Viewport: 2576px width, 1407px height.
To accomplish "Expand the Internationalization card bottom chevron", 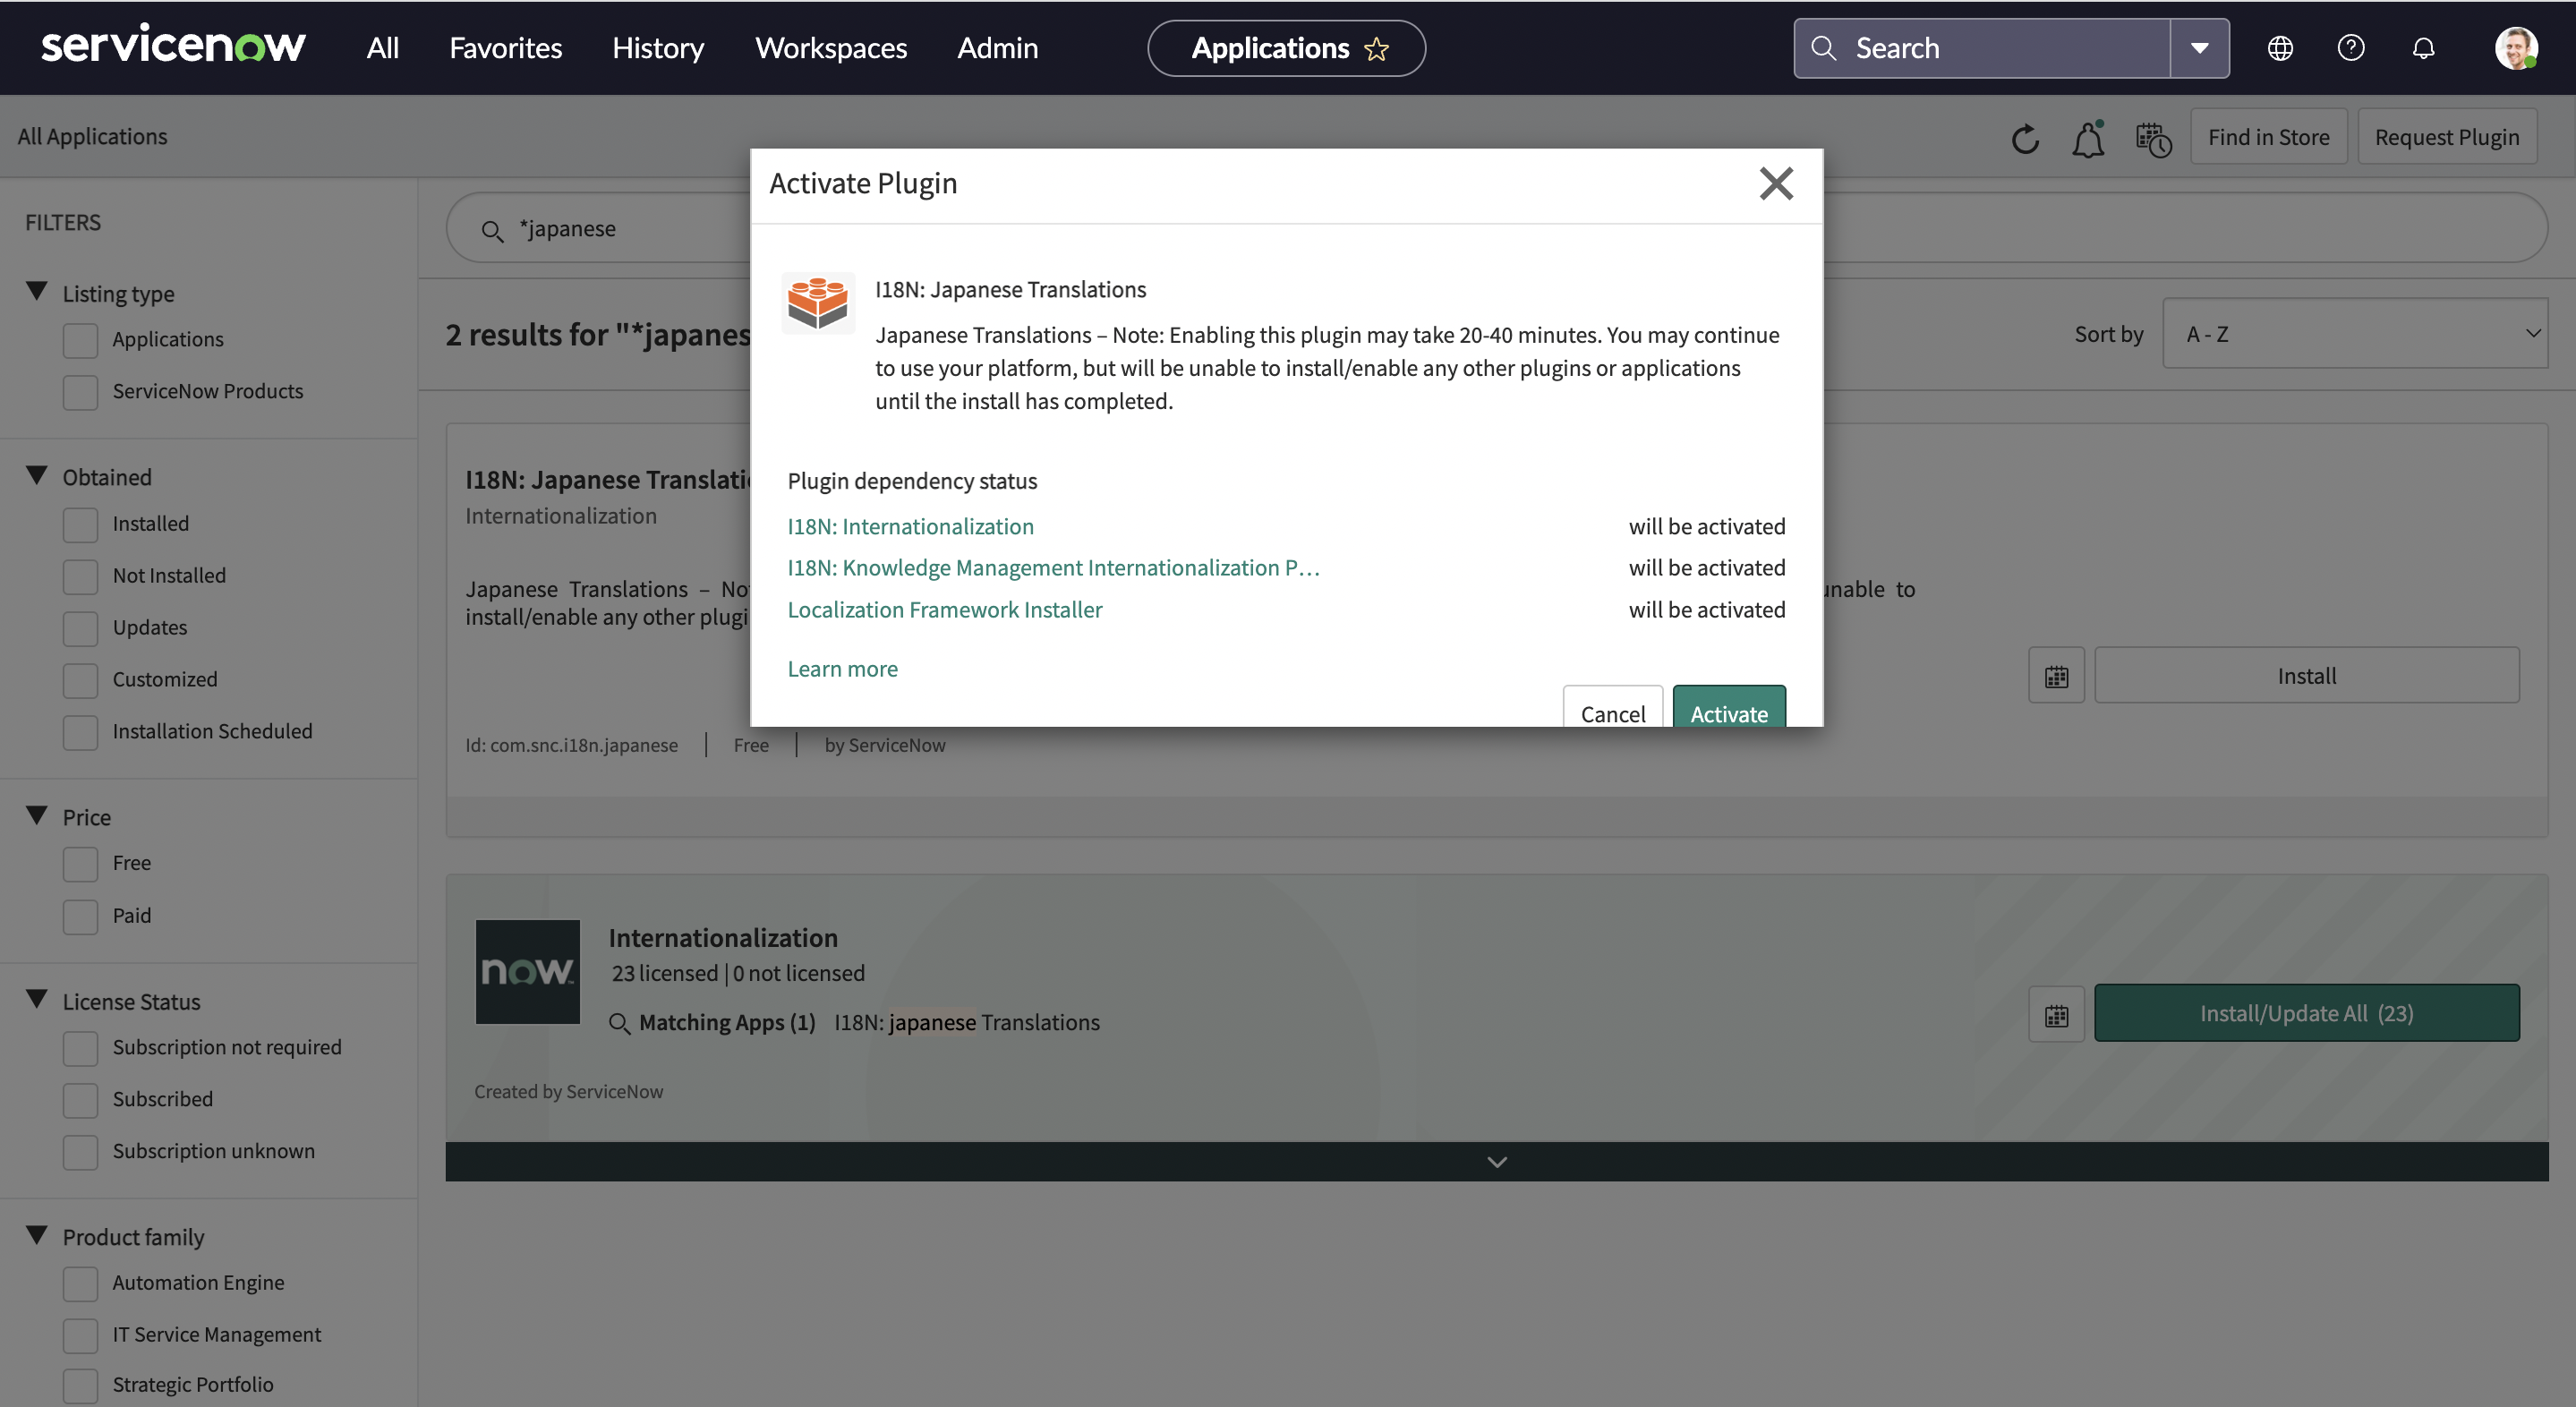I will point(1496,1162).
